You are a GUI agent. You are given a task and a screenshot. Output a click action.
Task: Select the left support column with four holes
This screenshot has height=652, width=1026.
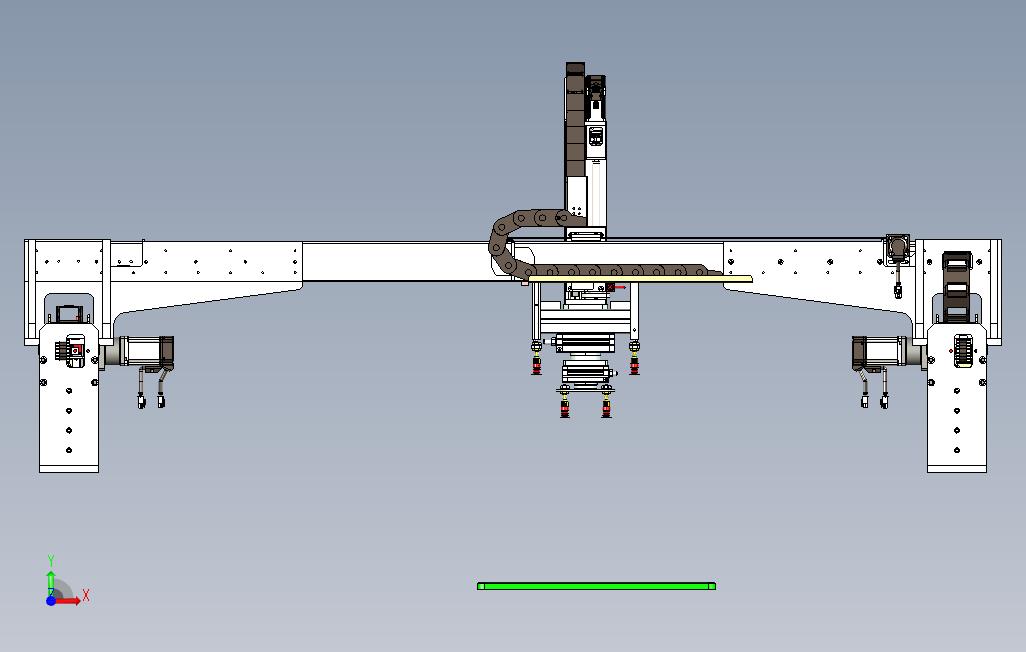pos(69,397)
